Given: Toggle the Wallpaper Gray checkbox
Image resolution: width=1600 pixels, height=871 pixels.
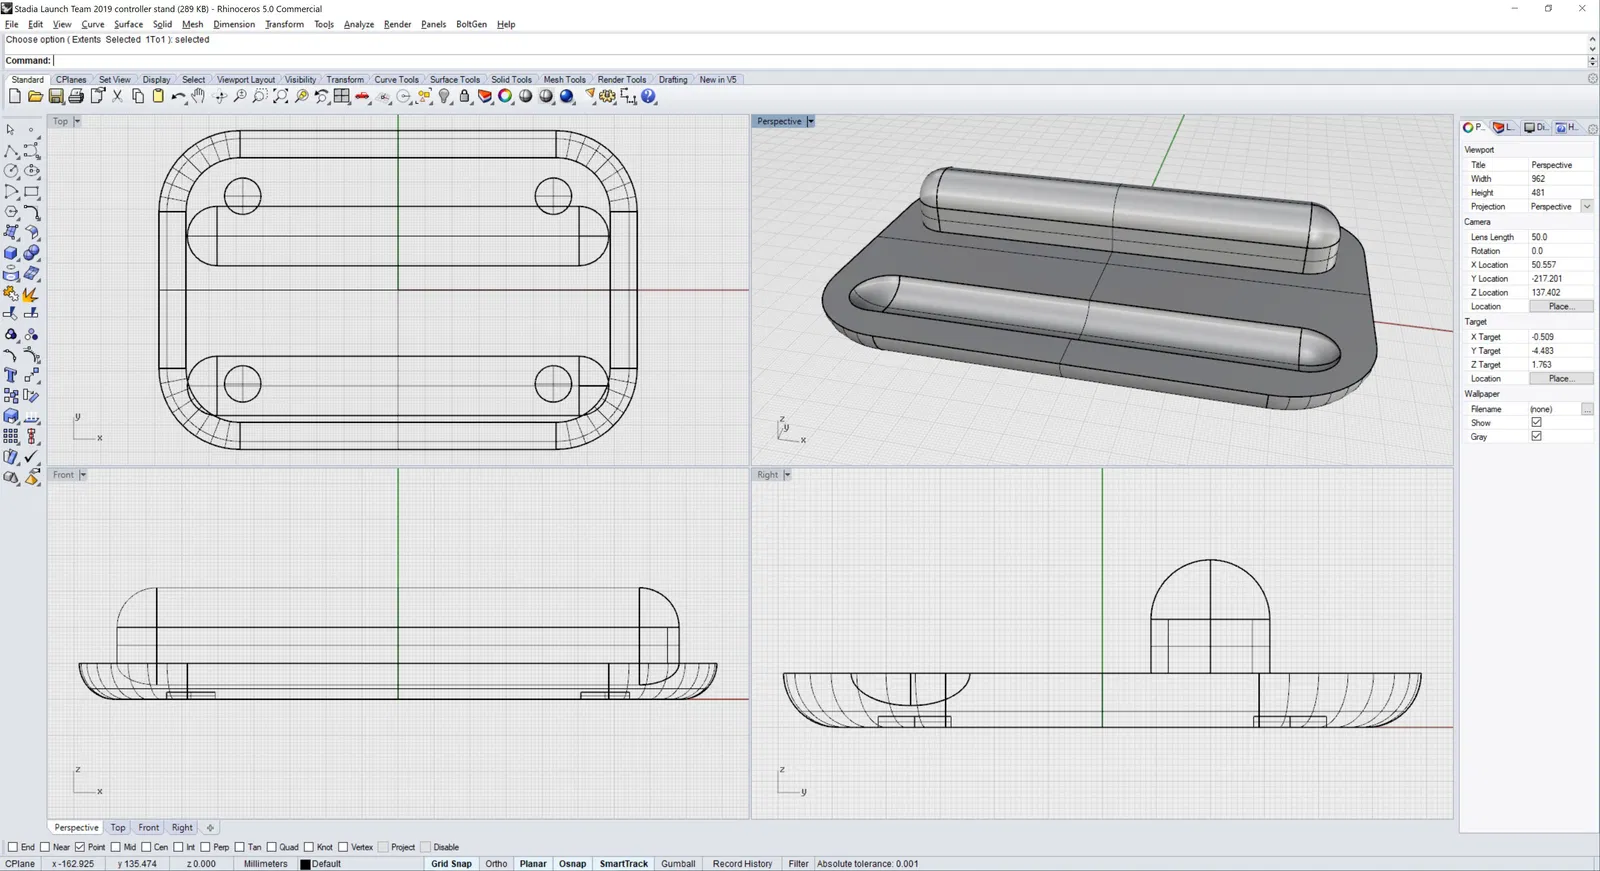Looking at the screenshot, I should 1536,437.
